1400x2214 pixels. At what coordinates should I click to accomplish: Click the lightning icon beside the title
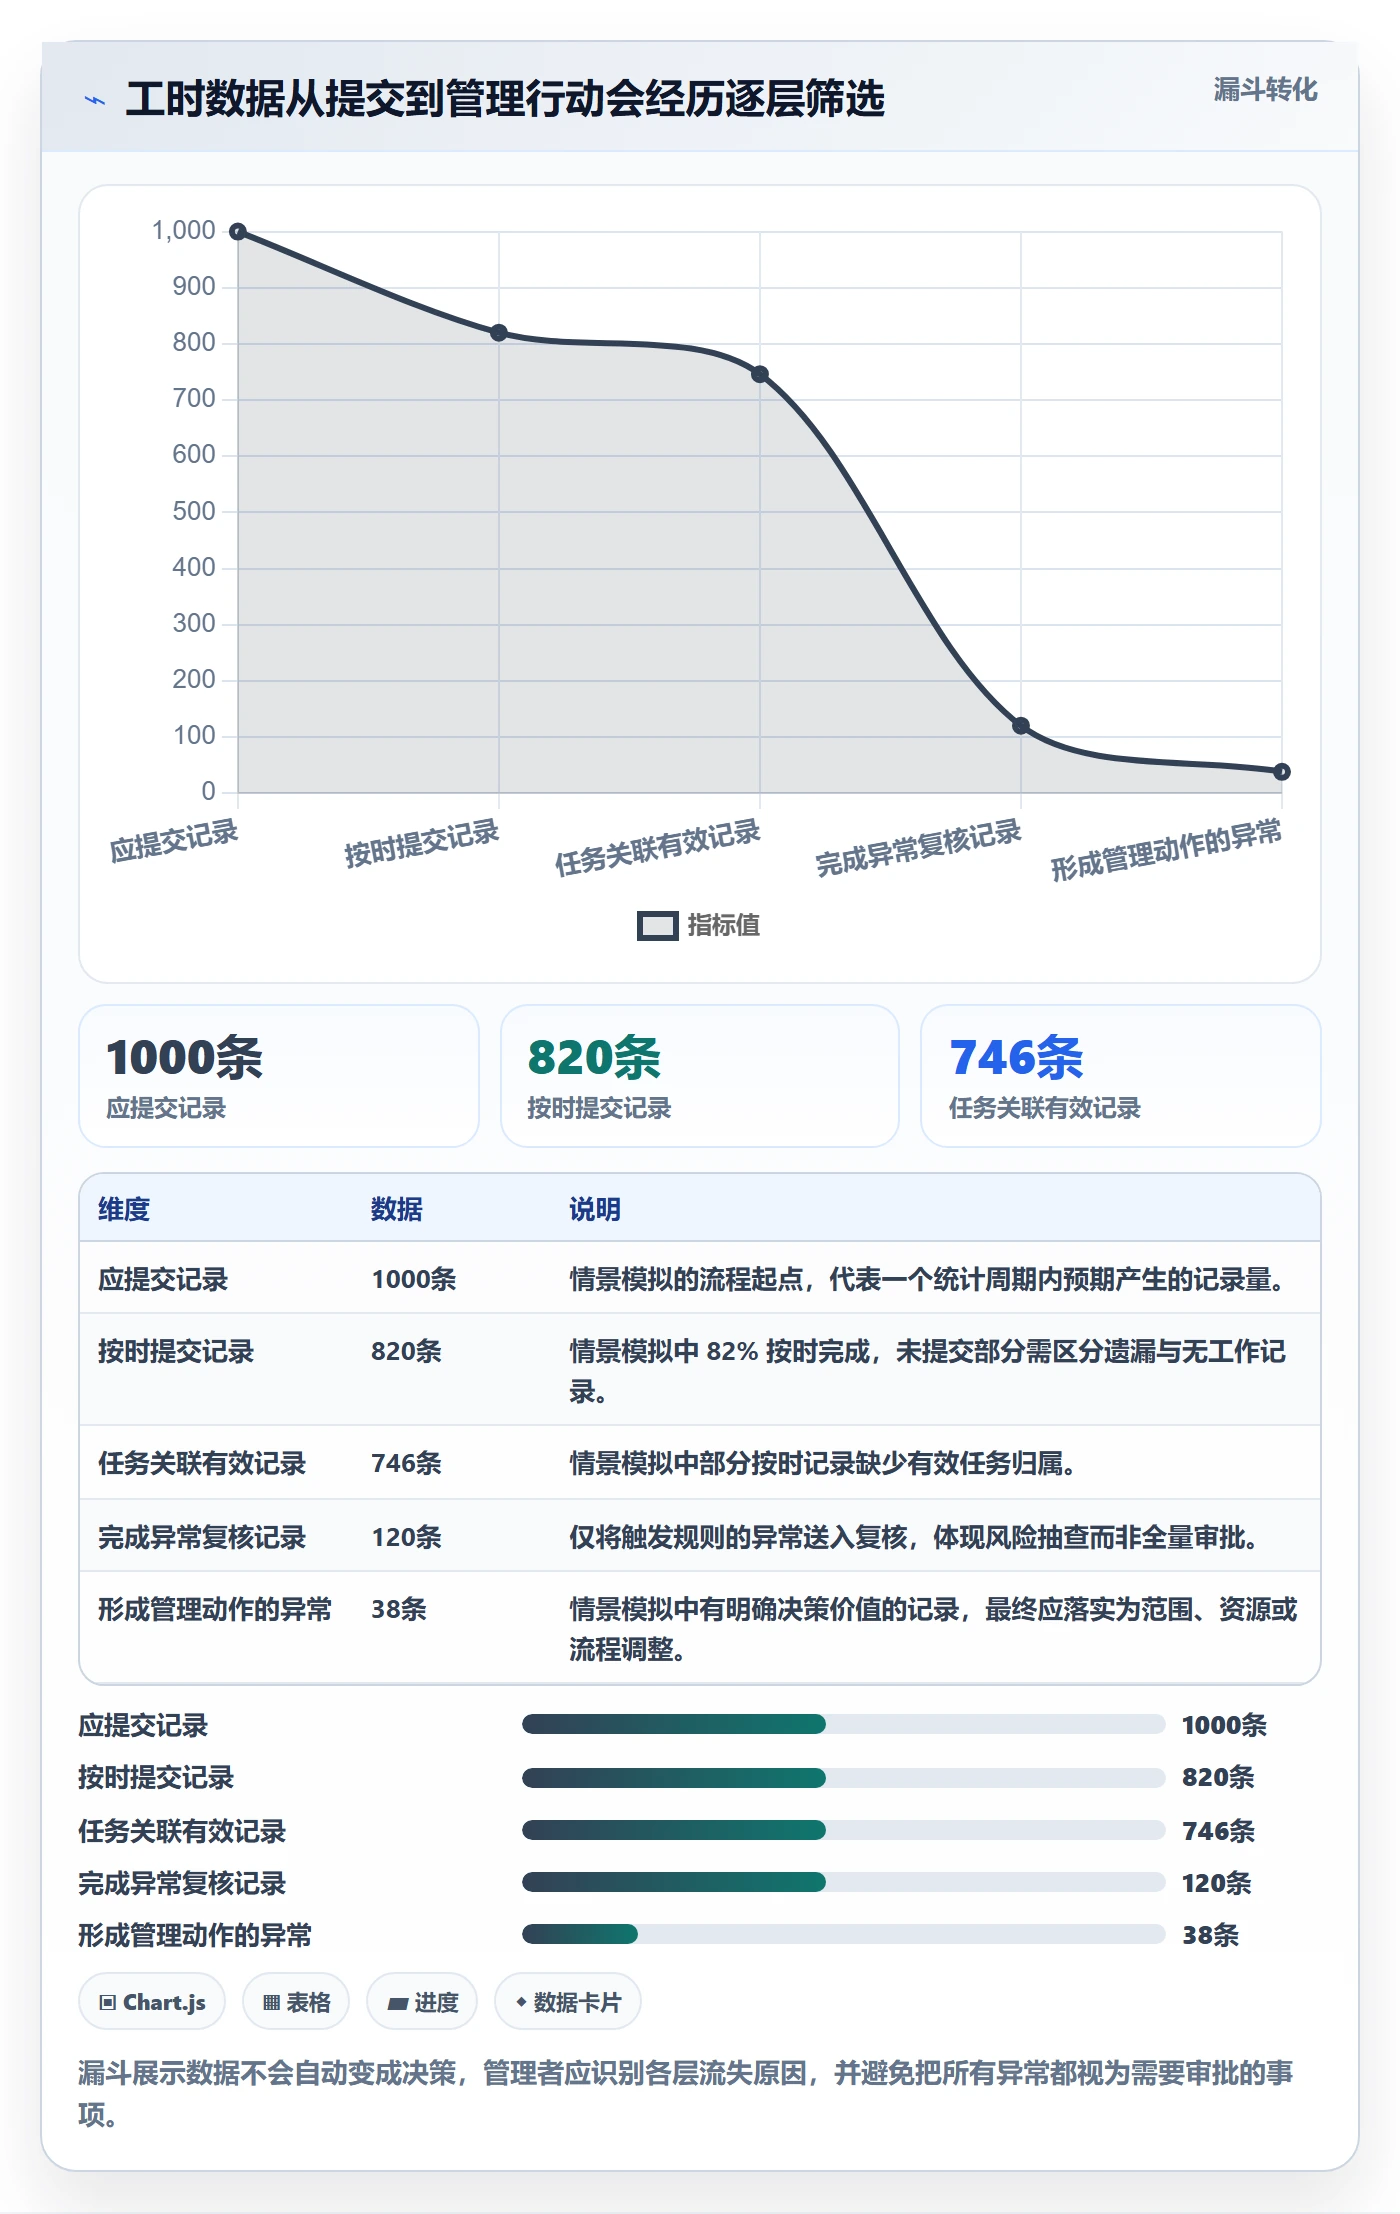95,100
